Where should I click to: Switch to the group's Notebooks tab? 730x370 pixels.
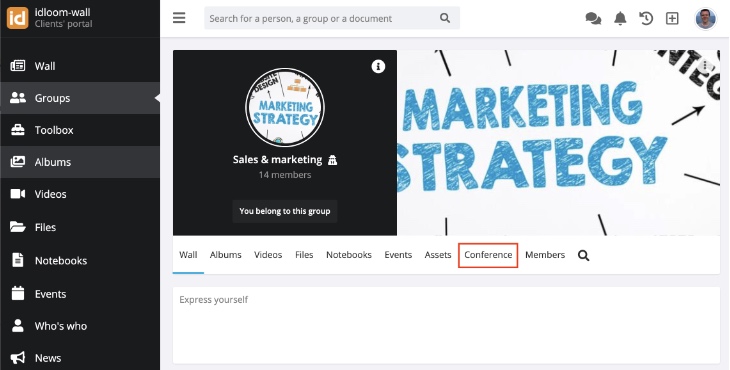(349, 255)
